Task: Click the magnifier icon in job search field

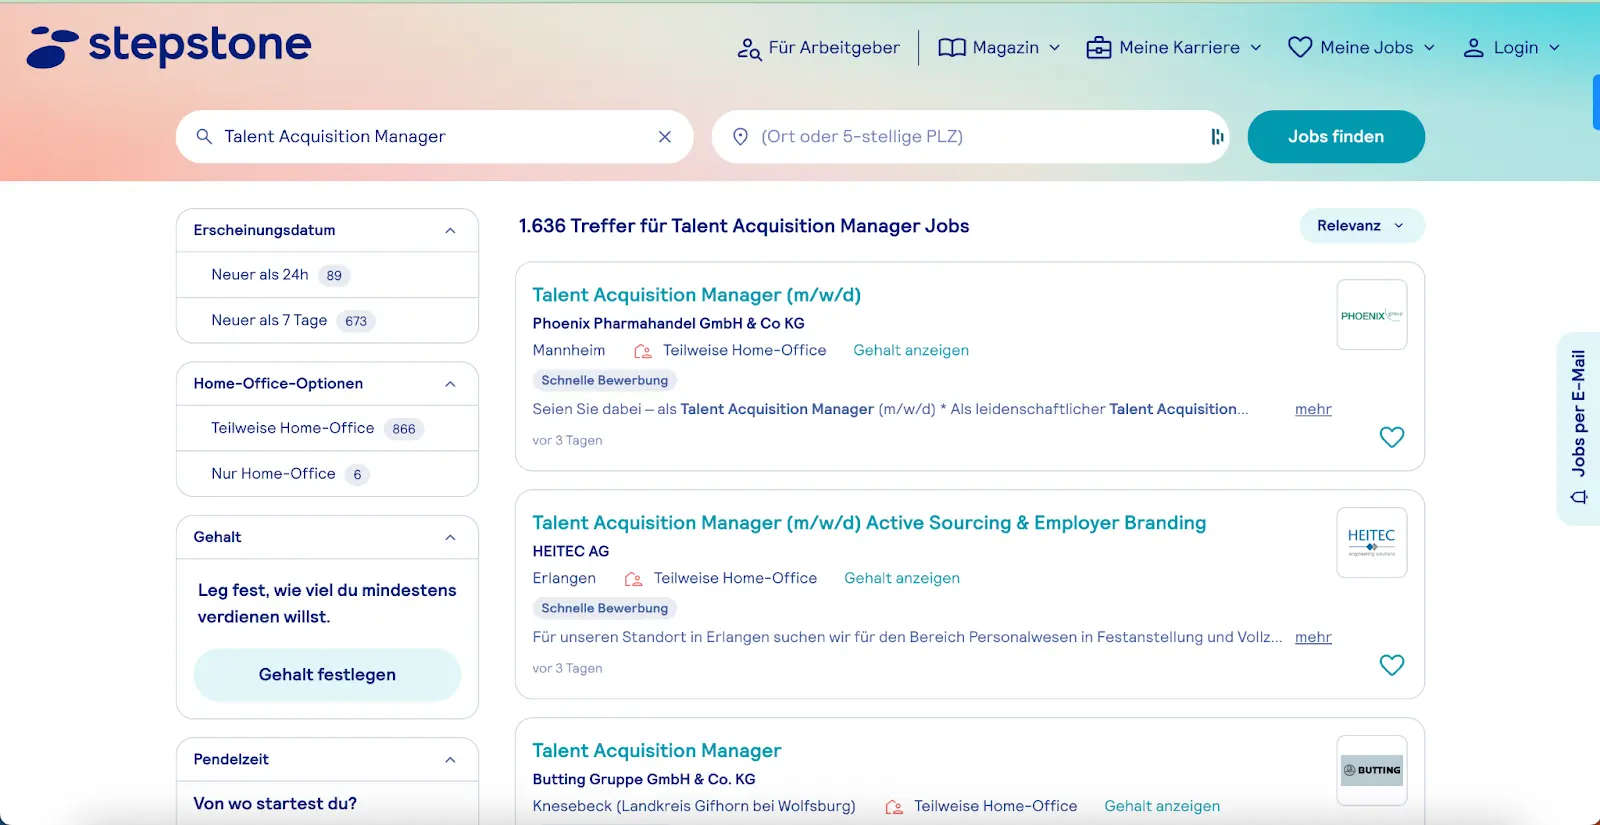Action: tap(204, 136)
